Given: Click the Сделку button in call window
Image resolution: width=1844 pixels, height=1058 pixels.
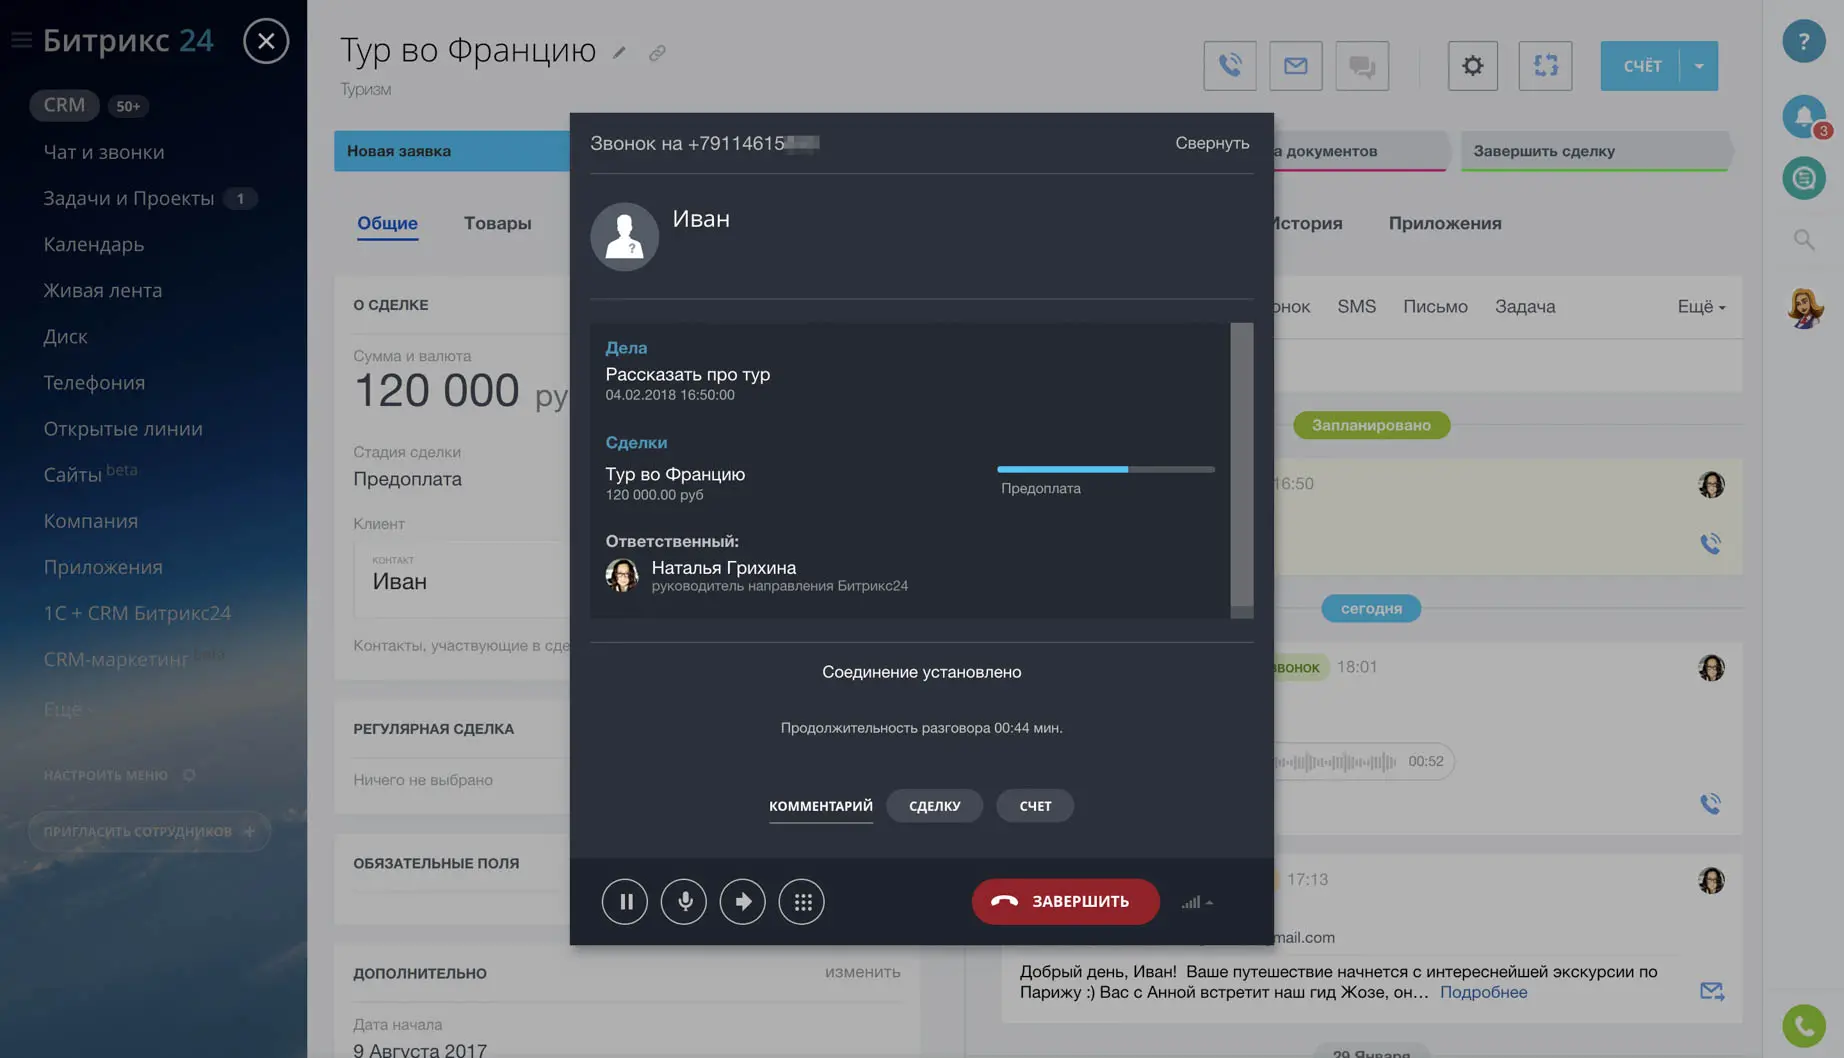Looking at the screenshot, I should tap(935, 806).
